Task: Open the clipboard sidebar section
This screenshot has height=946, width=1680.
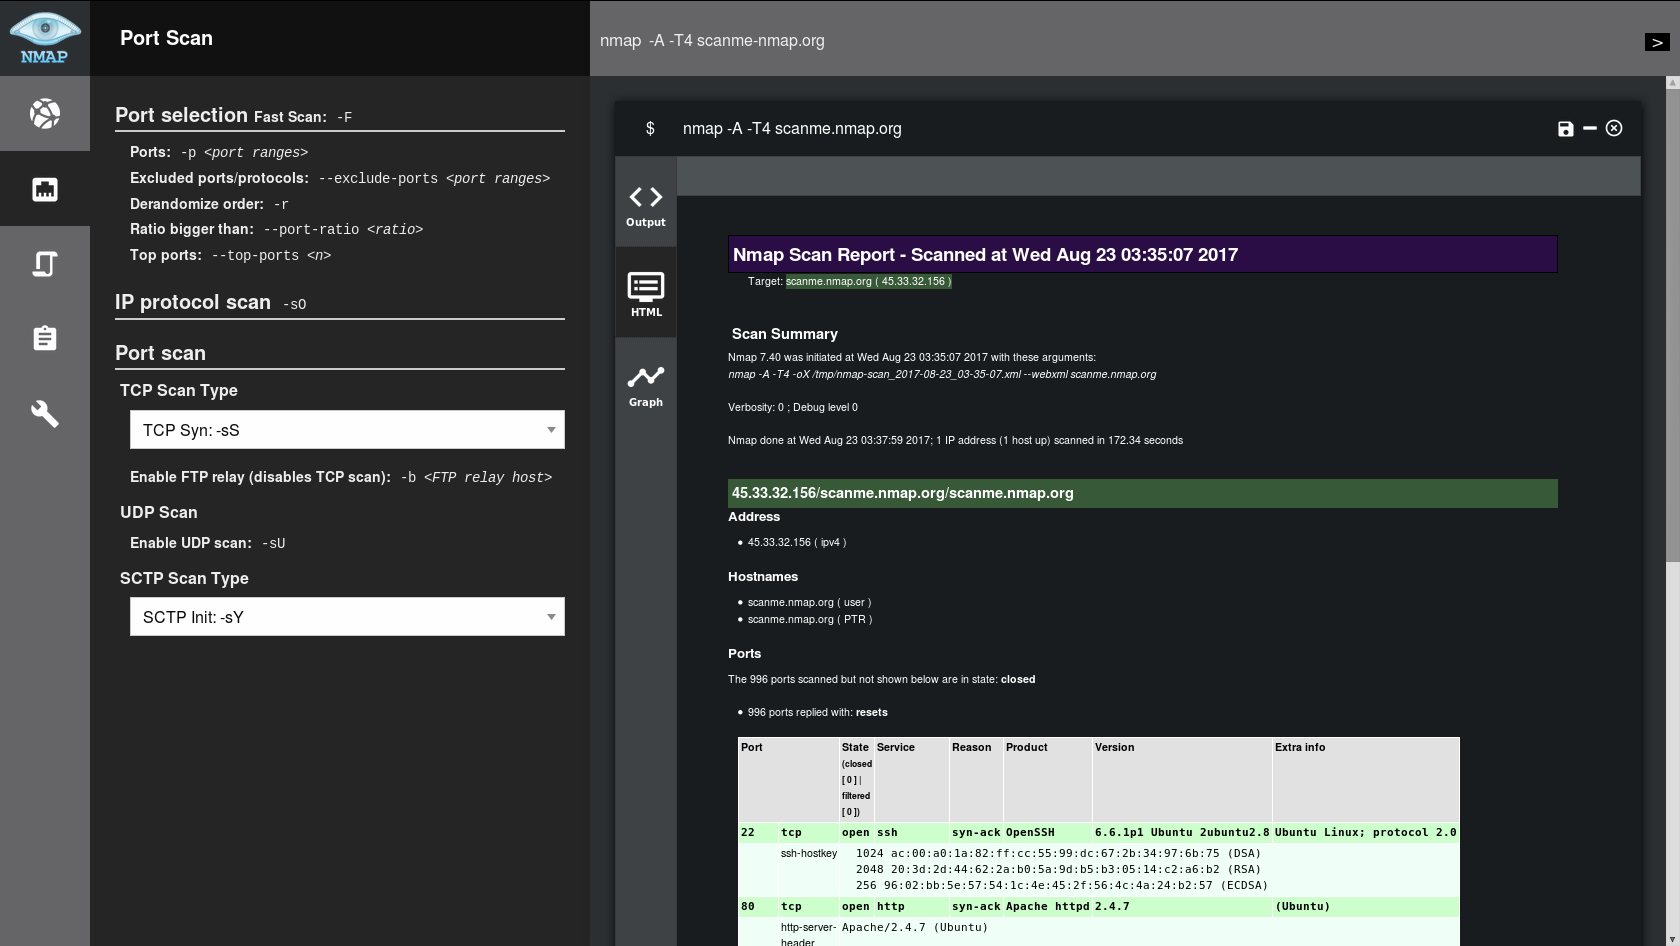Action: pyautogui.click(x=44, y=339)
